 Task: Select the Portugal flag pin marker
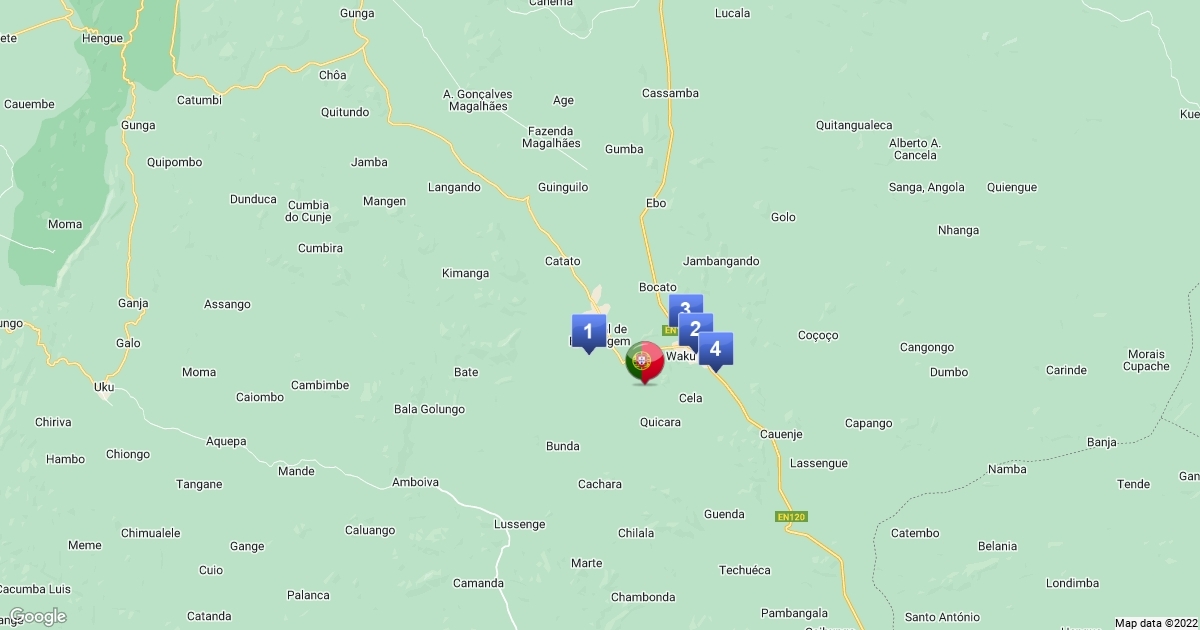(645, 362)
